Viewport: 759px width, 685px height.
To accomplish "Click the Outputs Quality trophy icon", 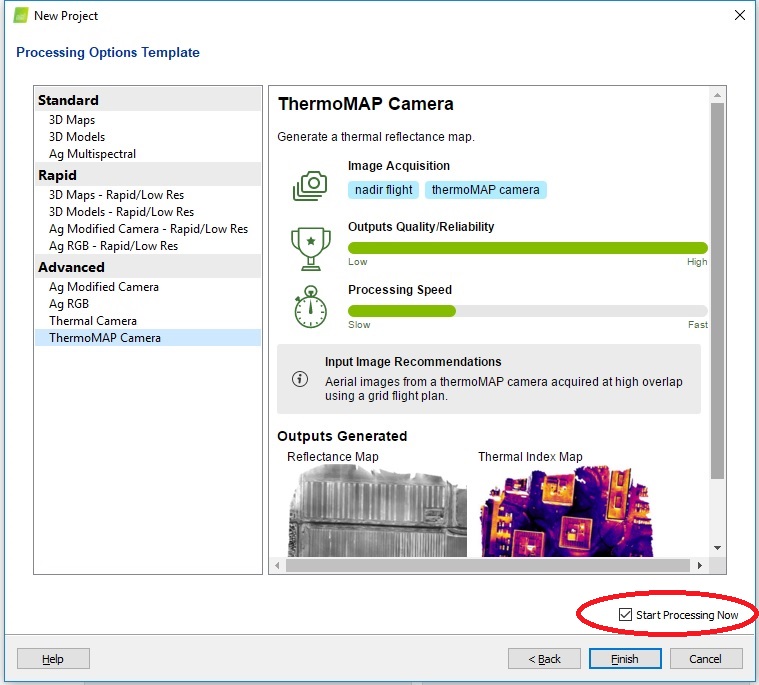I will coord(311,249).
